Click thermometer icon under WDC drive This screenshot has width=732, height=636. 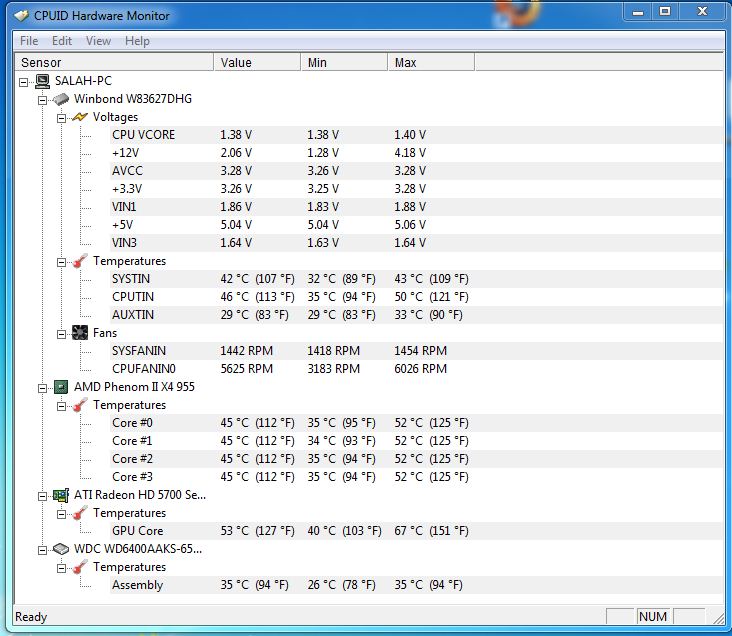coord(80,567)
